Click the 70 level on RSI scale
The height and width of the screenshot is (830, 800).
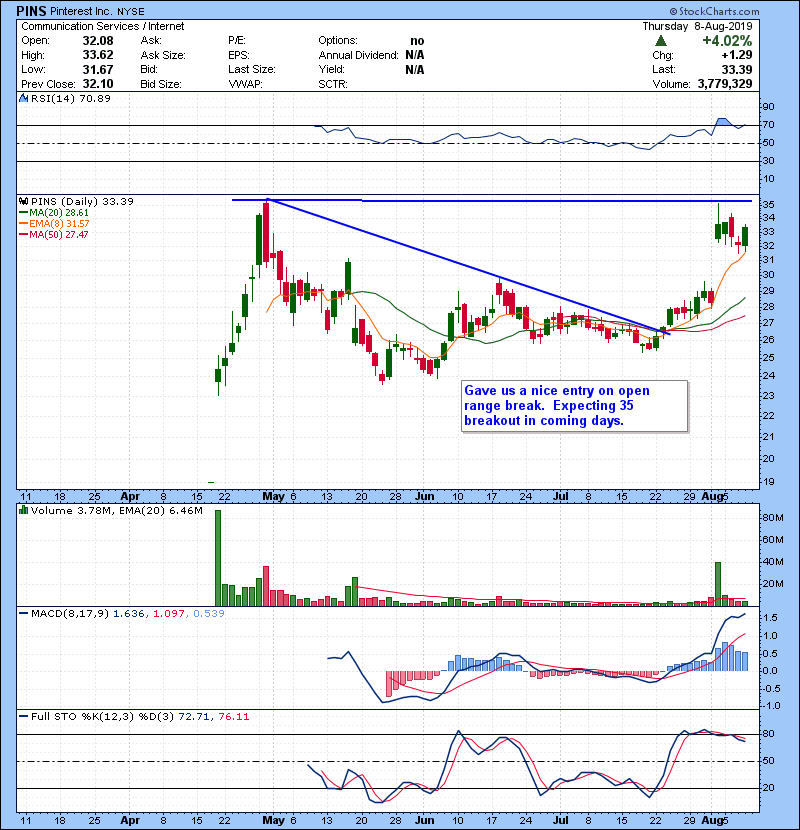tap(769, 125)
